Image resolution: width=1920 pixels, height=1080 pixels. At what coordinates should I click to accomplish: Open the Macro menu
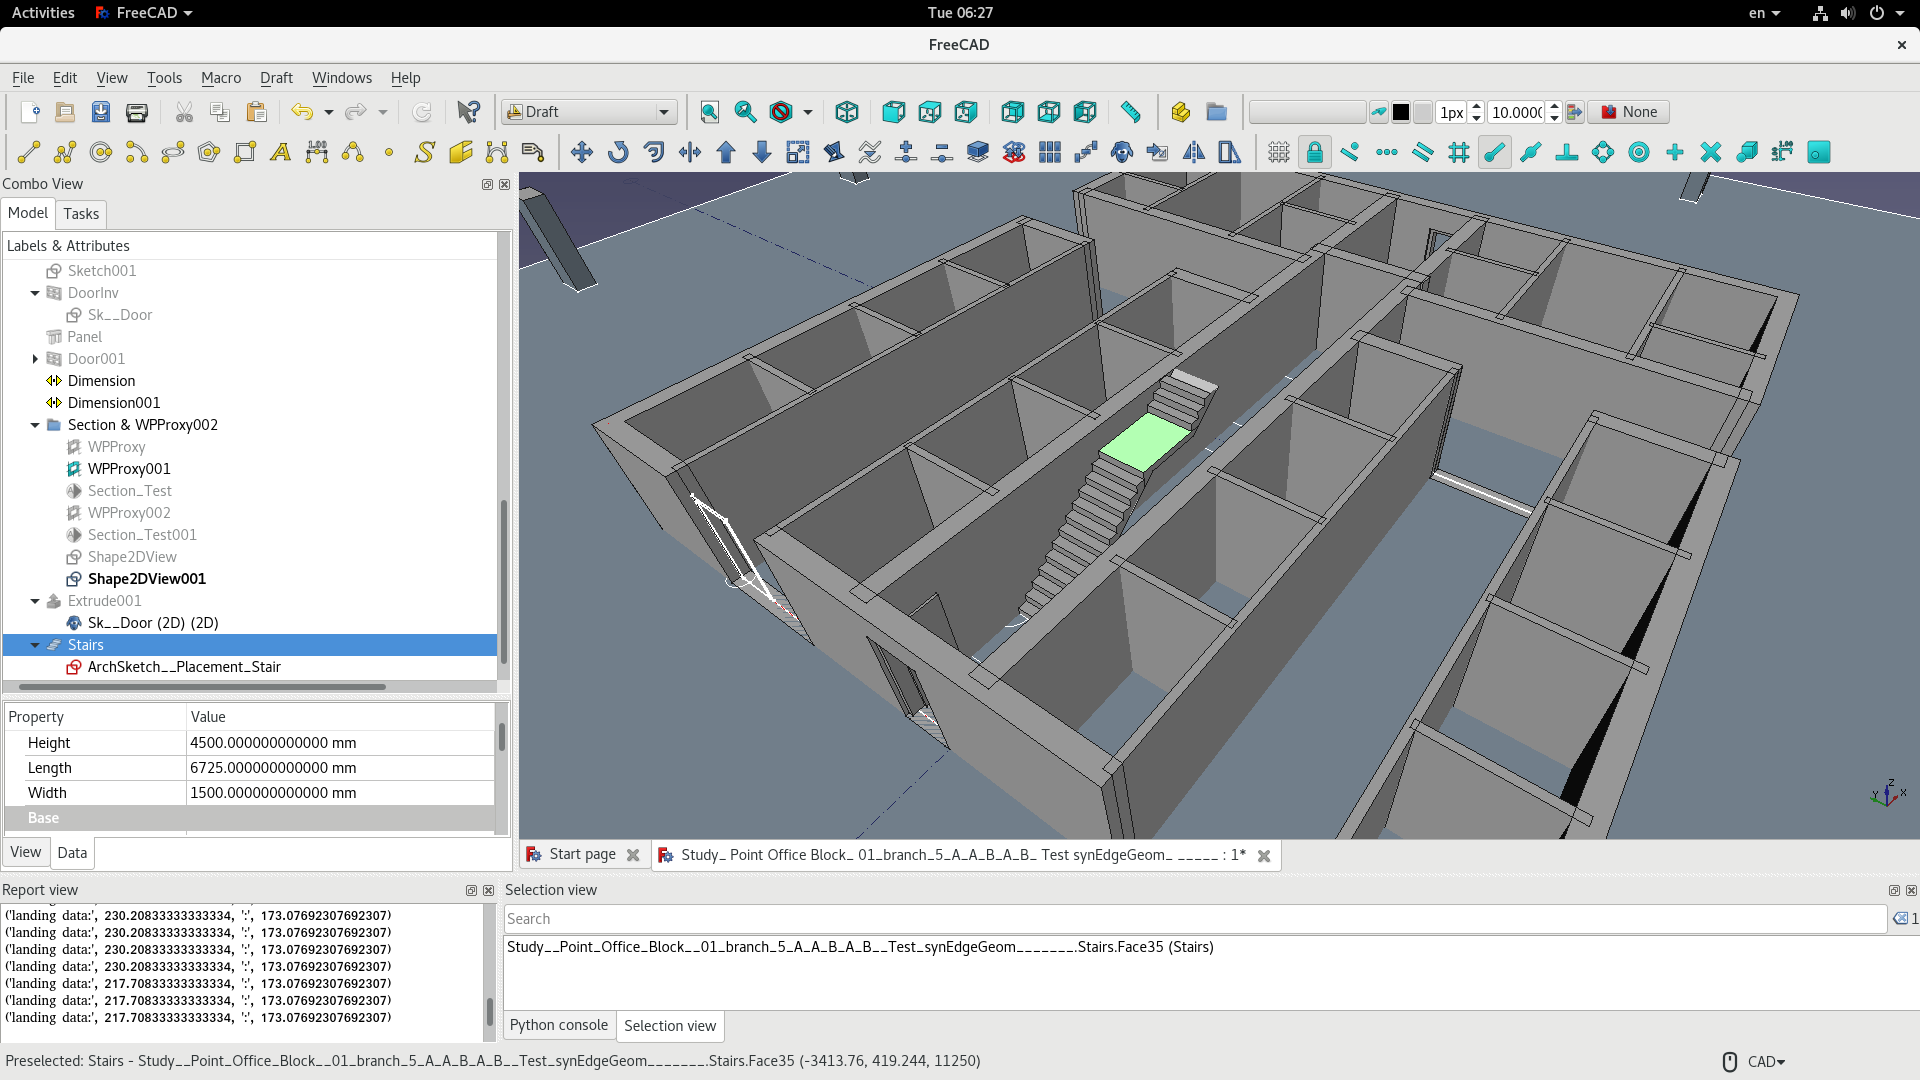click(x=220, y=78)
